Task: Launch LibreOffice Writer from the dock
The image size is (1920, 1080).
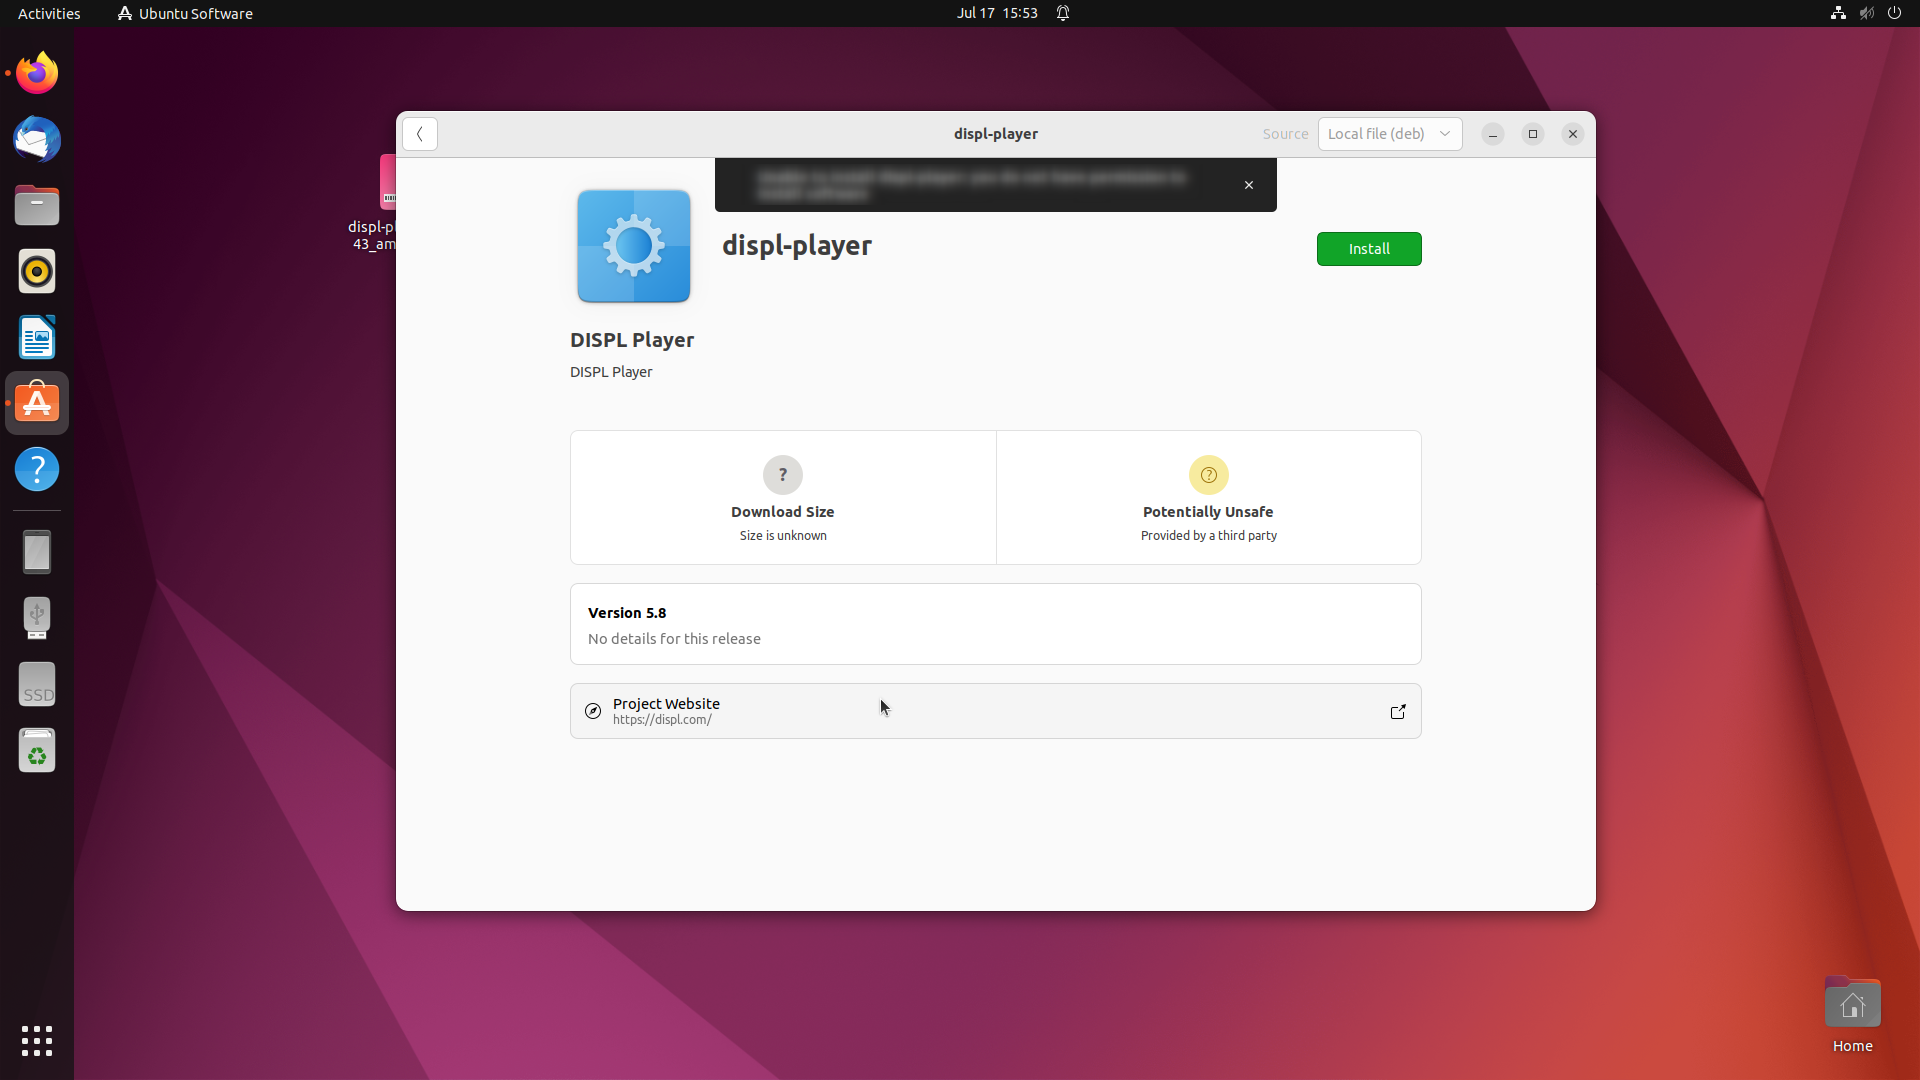Action: tap(37, 338)
